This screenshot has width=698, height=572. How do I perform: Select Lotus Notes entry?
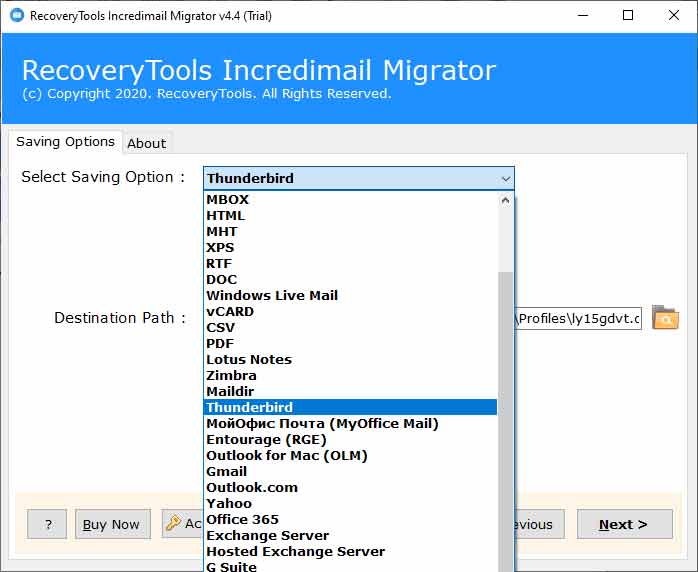pos(350,360)
